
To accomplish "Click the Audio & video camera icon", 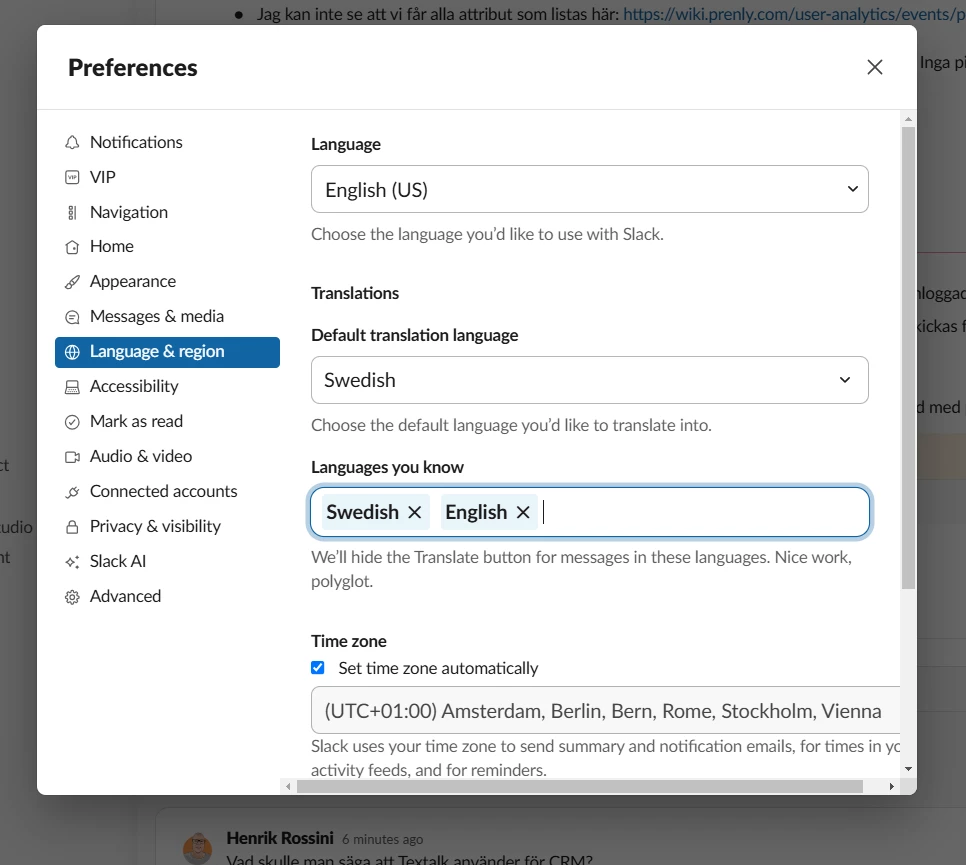I will 72,457.
